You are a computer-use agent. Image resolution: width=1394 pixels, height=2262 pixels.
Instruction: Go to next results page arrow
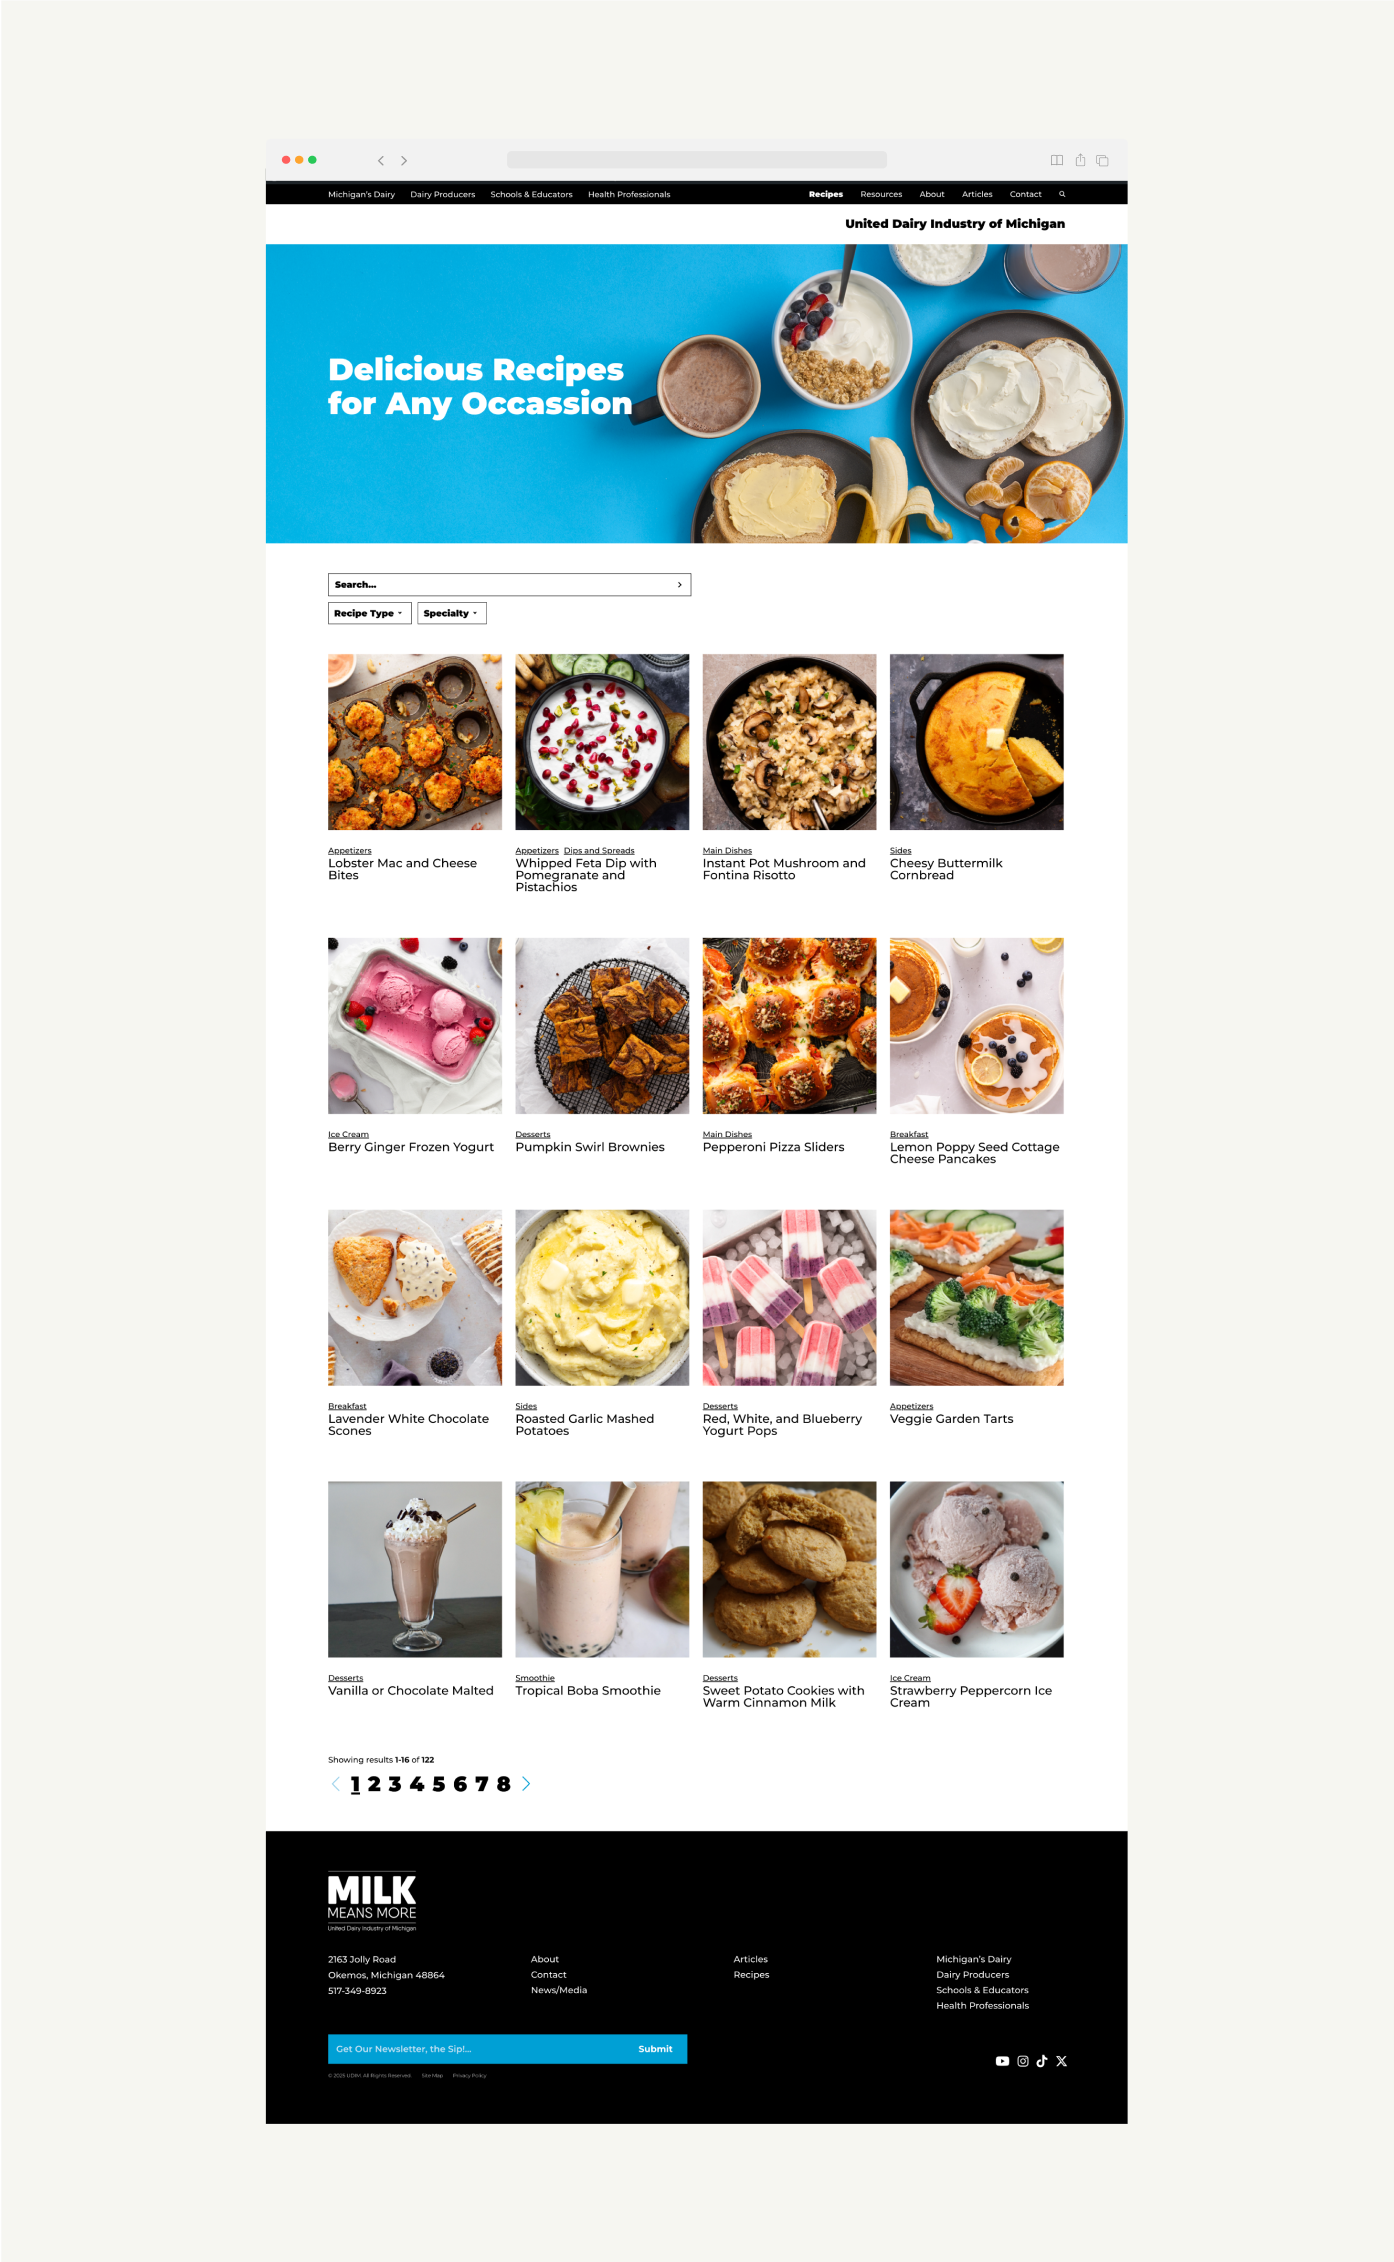[526, 1784]
